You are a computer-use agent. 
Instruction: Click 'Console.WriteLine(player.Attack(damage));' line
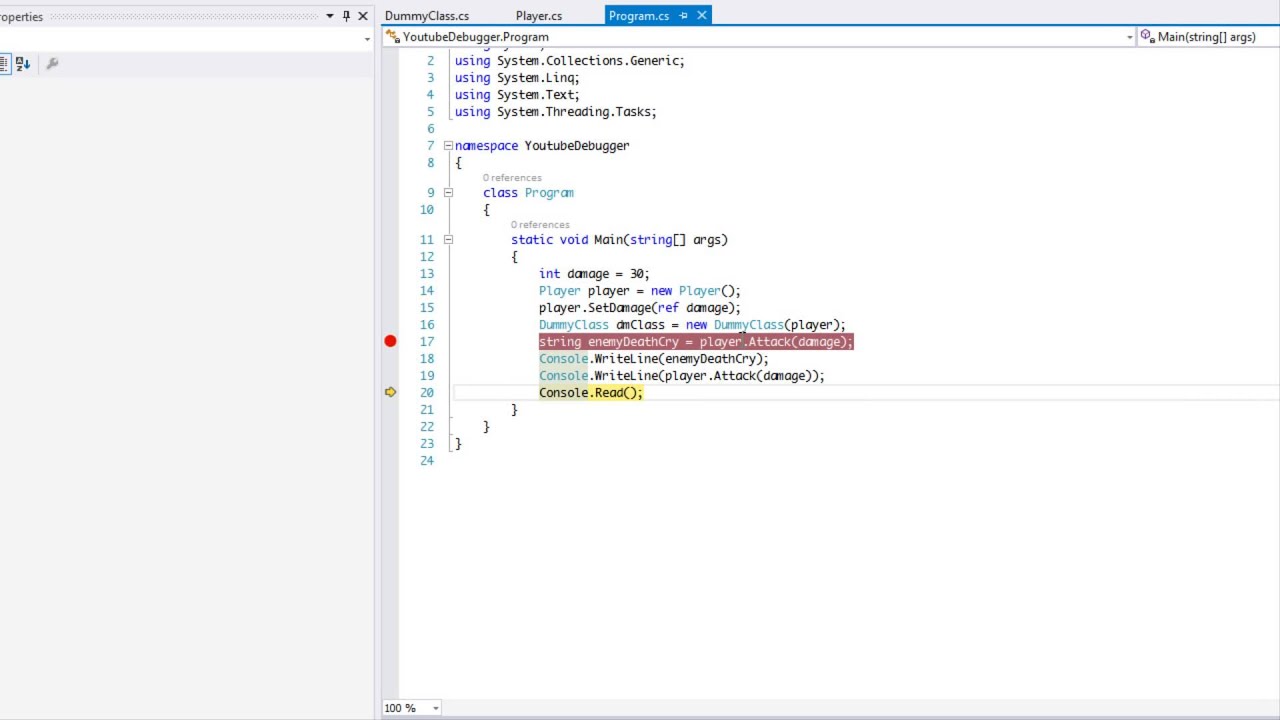point(682,376)
